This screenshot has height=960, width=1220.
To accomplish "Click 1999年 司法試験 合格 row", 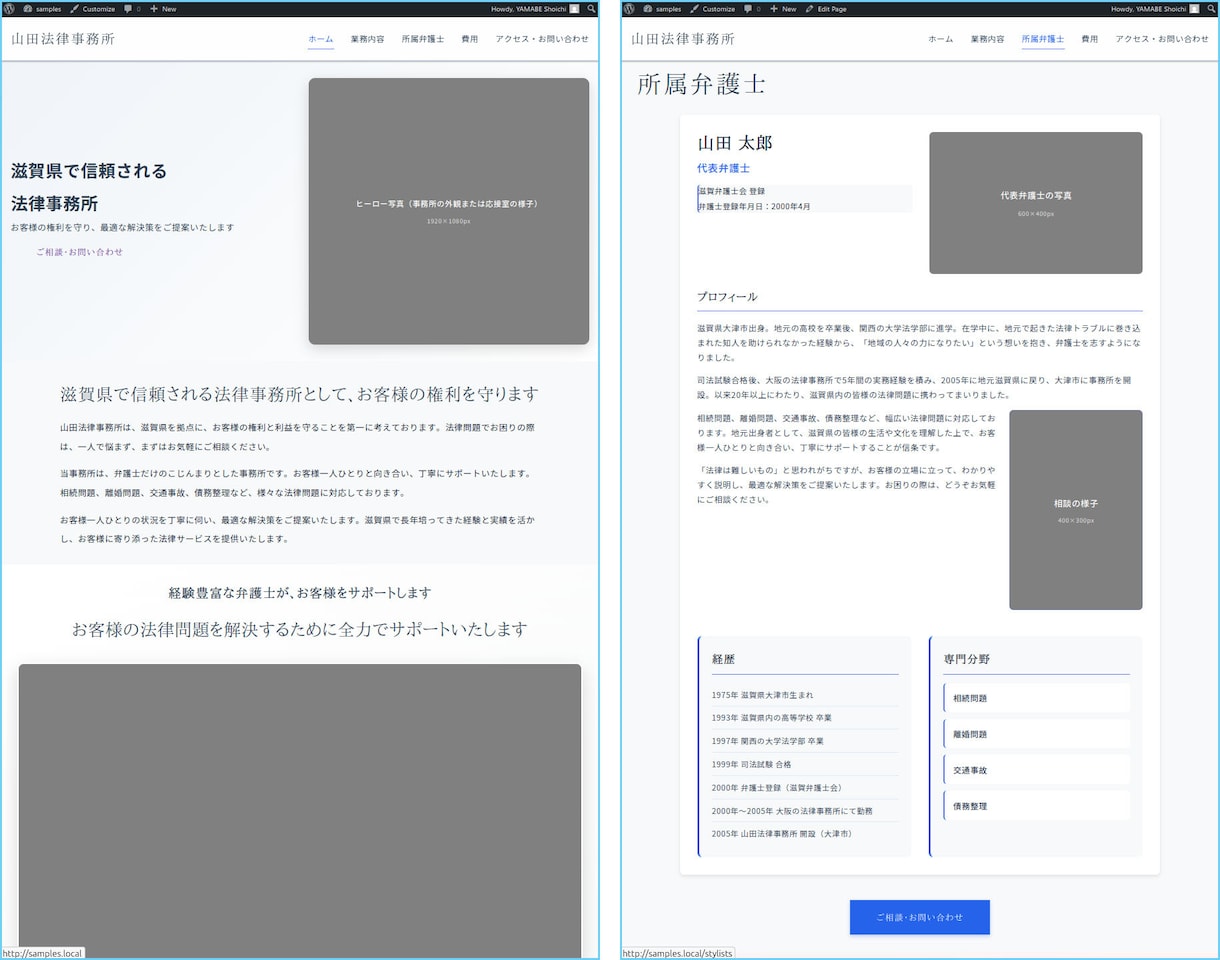I will [x=805, y=764].
